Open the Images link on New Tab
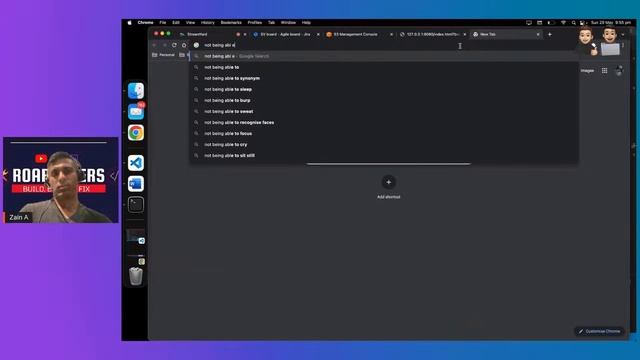Image resolution: width=640 pixels, height=360 pixels. pos(587,71)
